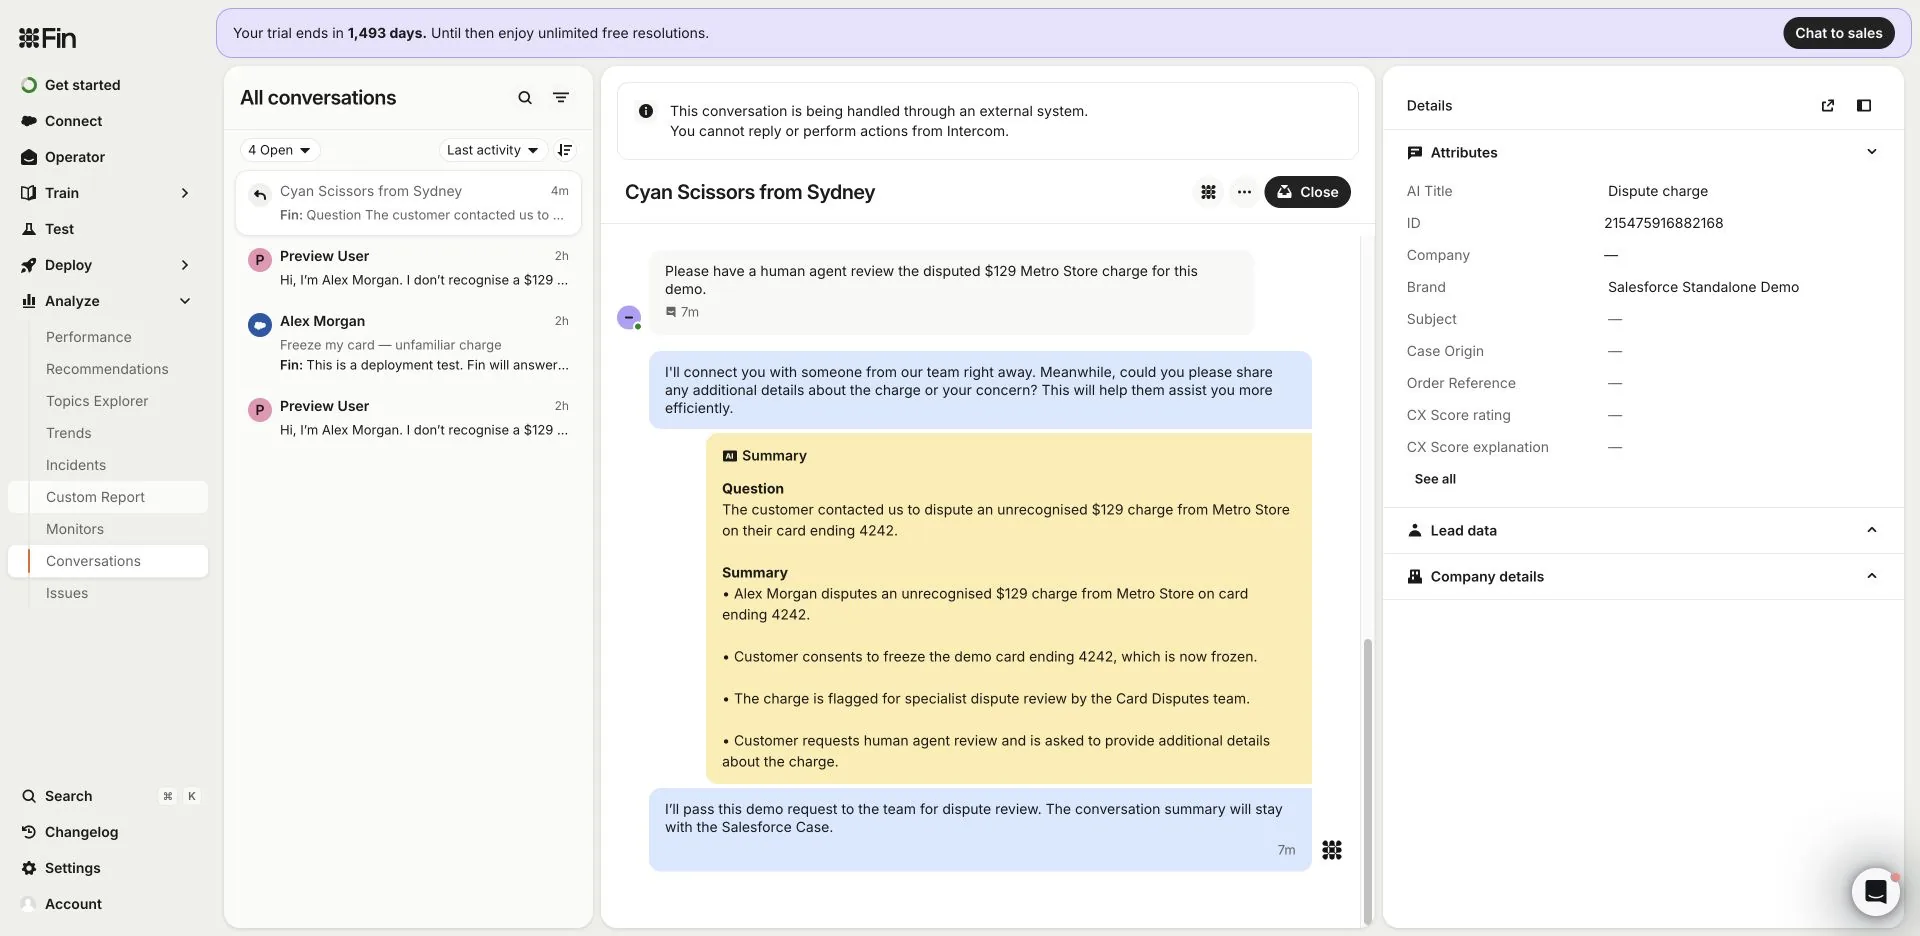The width and height of the screenshot is (1920, 936).
Task: Select Custom Report in sidebar
Action: click(108, 497)
